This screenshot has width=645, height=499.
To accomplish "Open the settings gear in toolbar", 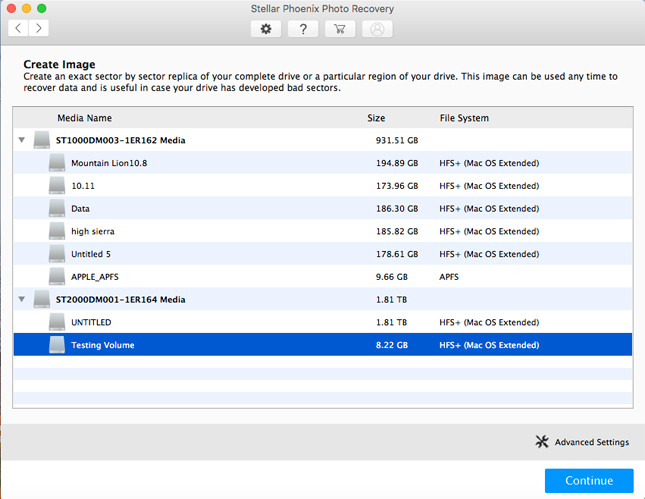I will pyautogui.click(x=266, y=29).
